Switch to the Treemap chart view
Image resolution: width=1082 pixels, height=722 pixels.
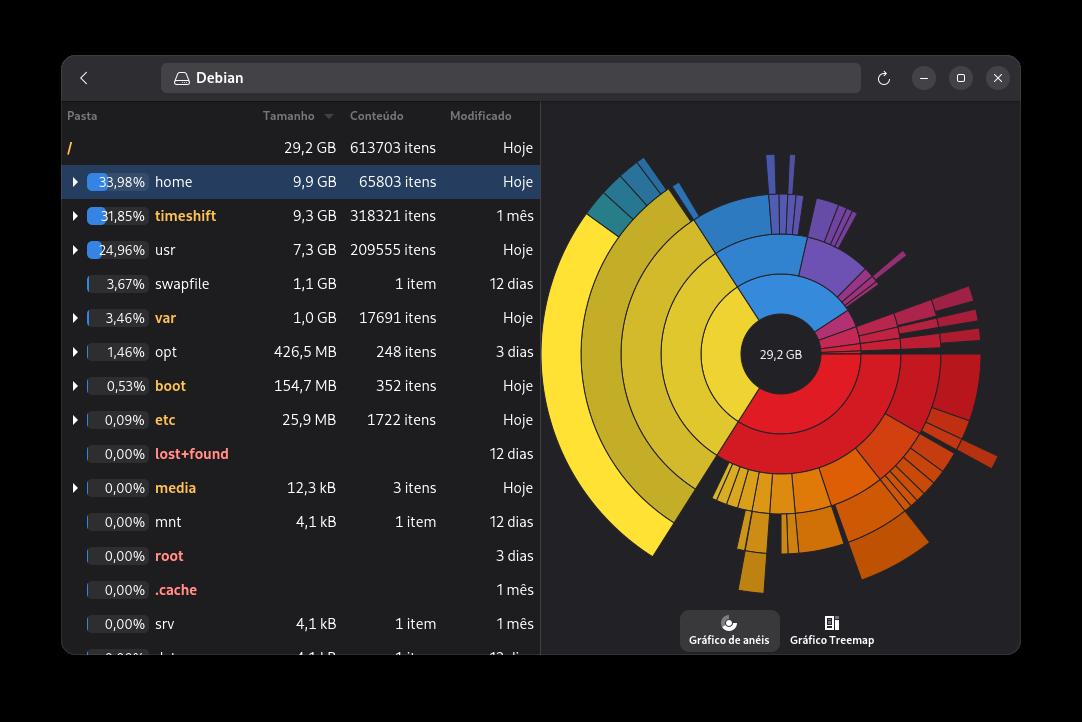831,631
